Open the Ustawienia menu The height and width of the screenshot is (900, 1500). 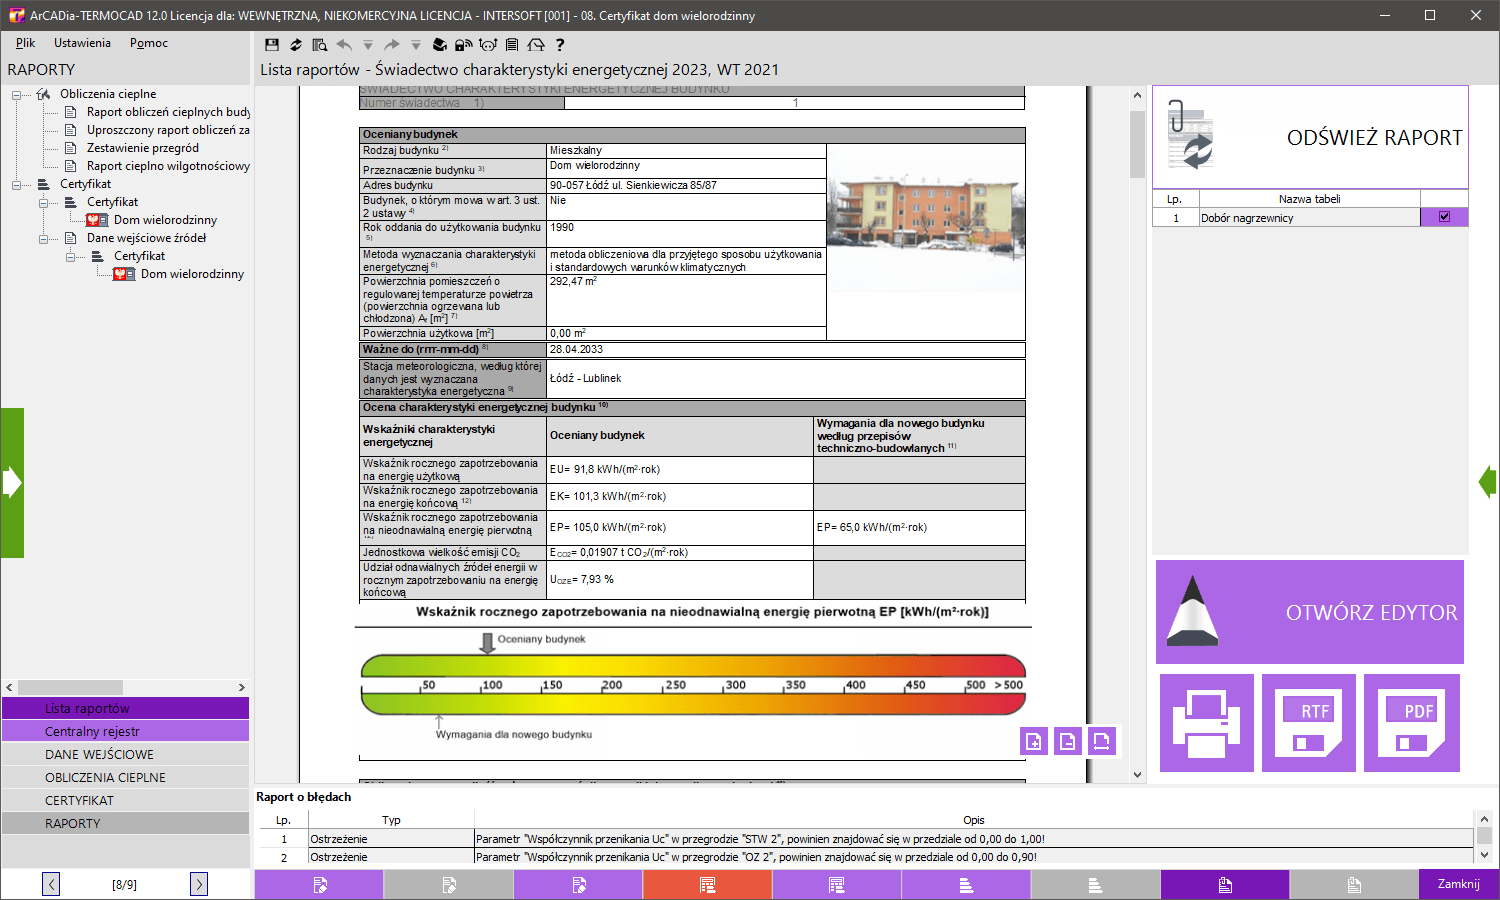point(82,43)
